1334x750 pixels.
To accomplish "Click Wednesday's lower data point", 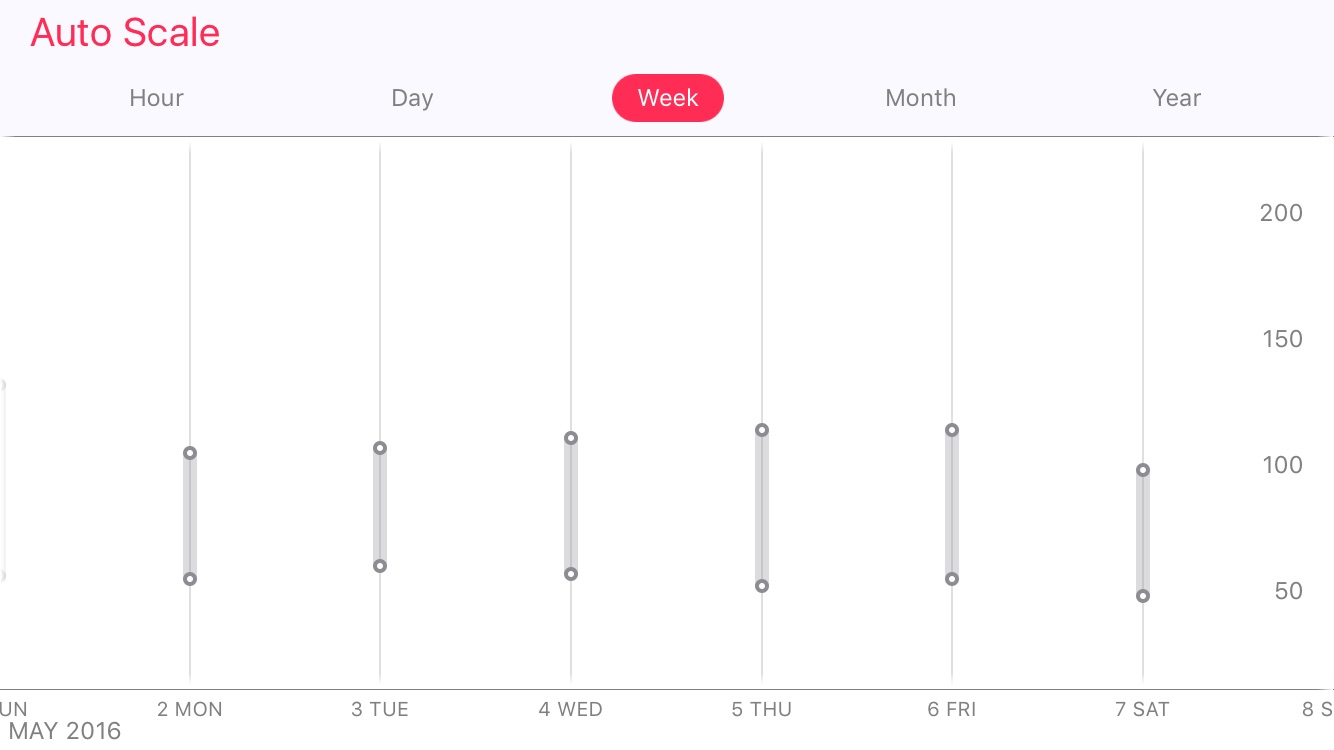I will tap(571, 574).
